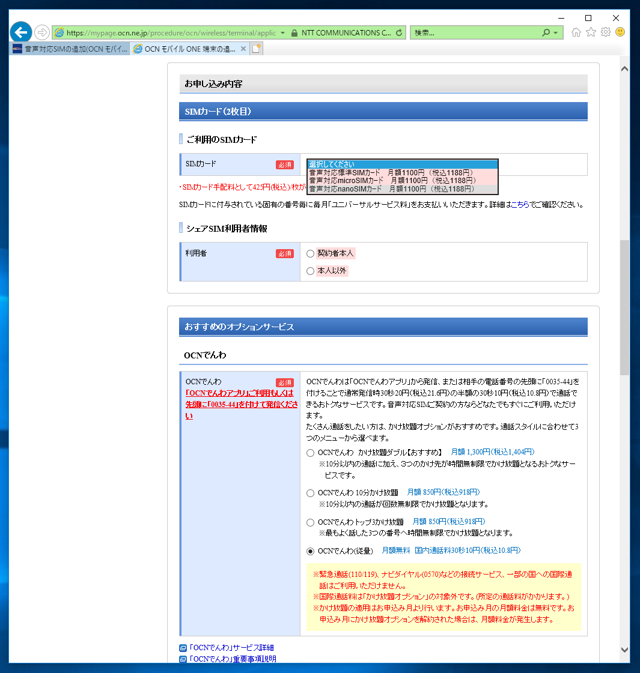Screen dimensions: 640x673
Task: Open the red OCNでんわアプリ notice link
Action: click(x=241, y=404)
